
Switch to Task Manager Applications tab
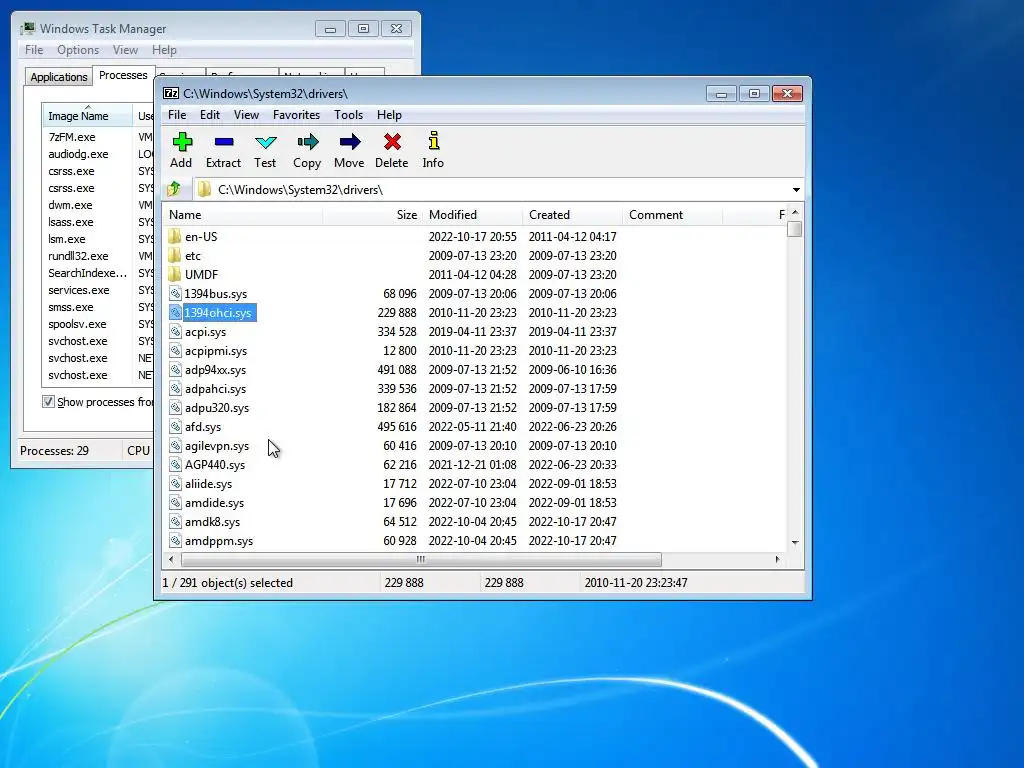point(59,76)
